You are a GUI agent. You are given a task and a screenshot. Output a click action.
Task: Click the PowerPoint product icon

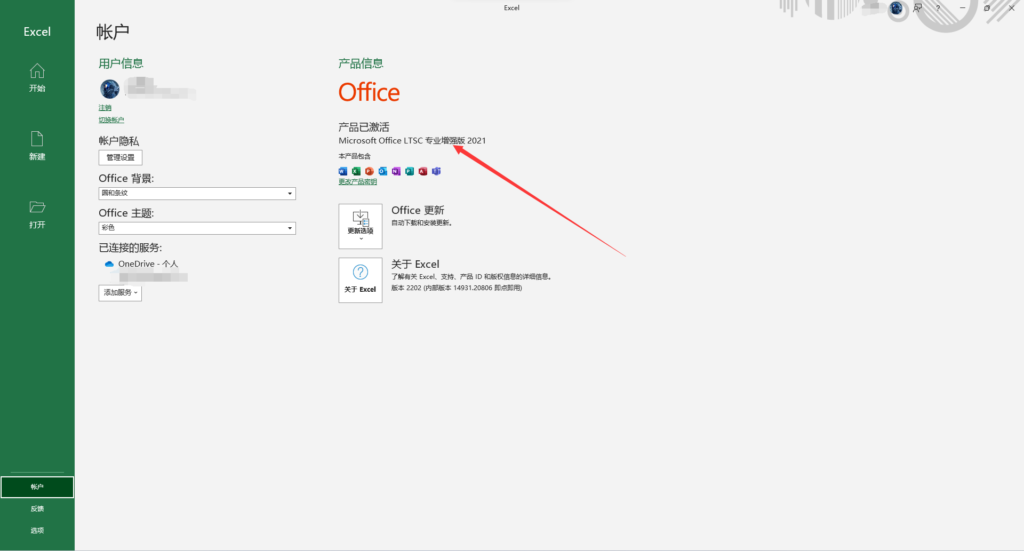pos(370,171)
